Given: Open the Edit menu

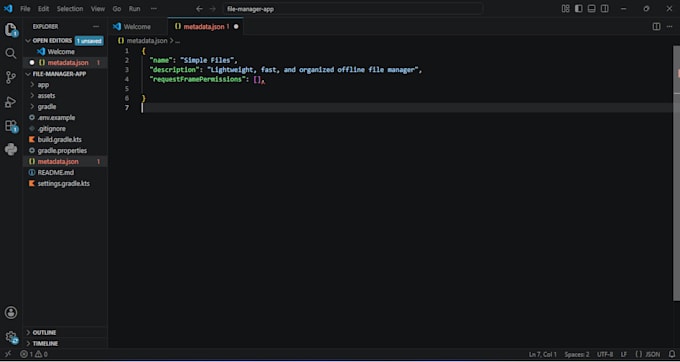Looking at the screenshot, I should pos(43,9).
